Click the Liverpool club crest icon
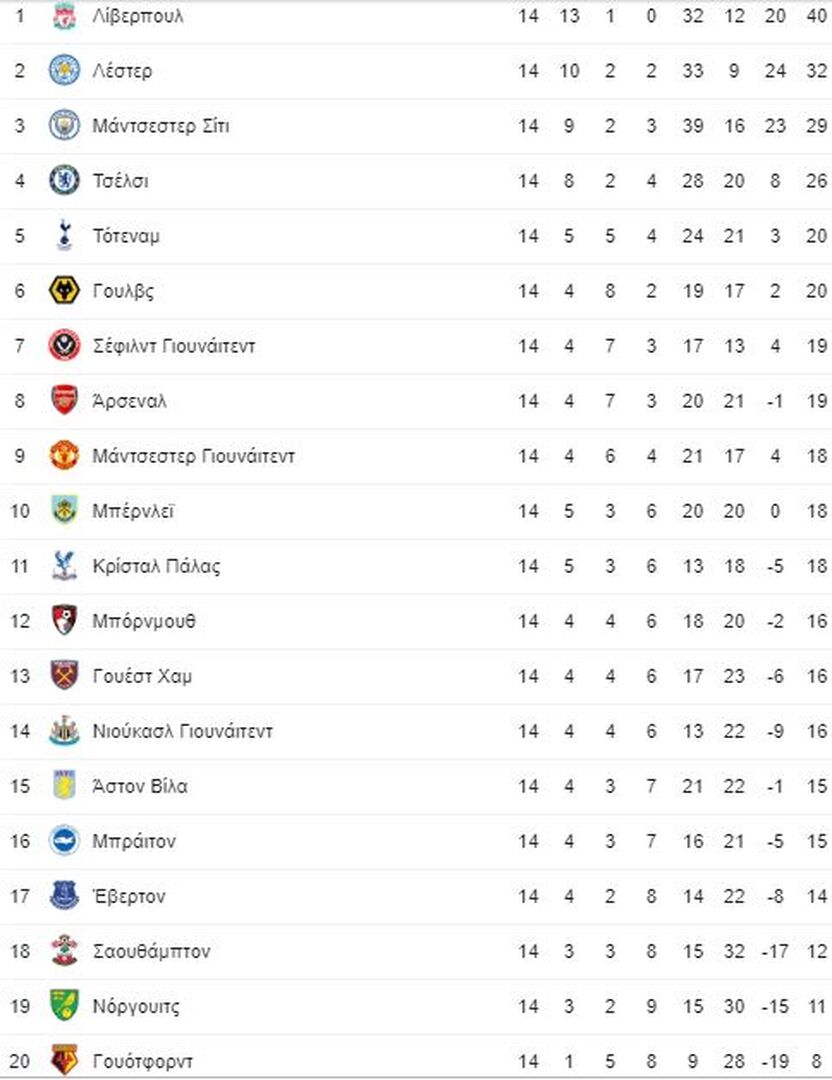 click(64, 15)
